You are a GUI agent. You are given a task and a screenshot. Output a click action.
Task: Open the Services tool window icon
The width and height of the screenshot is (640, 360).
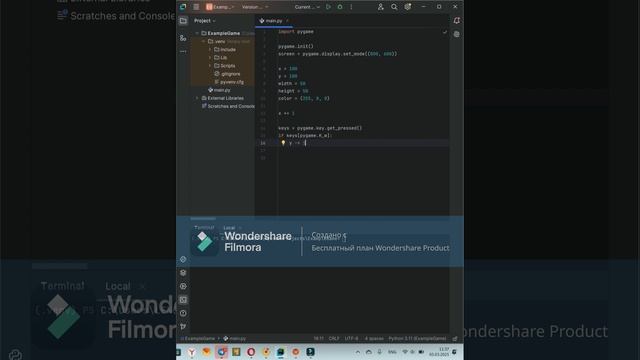183,286
